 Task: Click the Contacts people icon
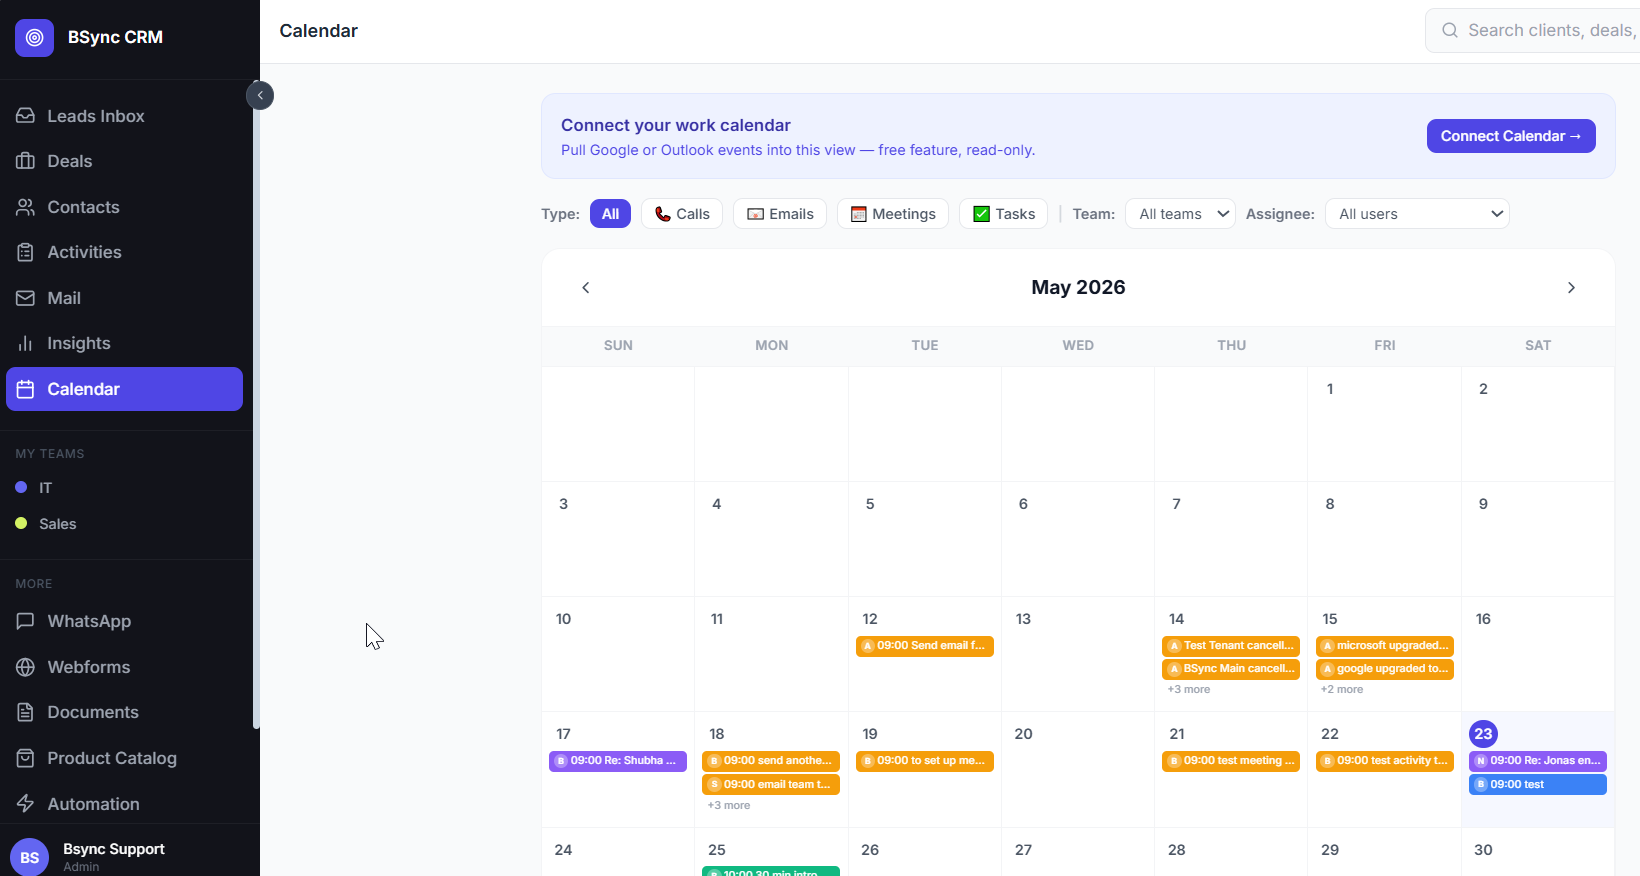pyautogui.click(x=26, y=207)
